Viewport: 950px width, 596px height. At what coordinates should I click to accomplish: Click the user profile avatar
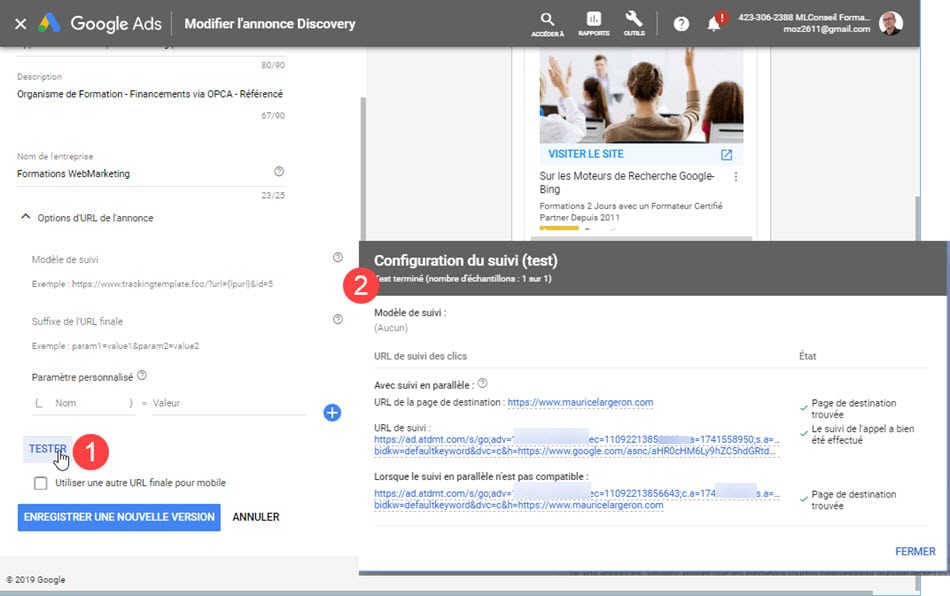[x=890, y=22]
